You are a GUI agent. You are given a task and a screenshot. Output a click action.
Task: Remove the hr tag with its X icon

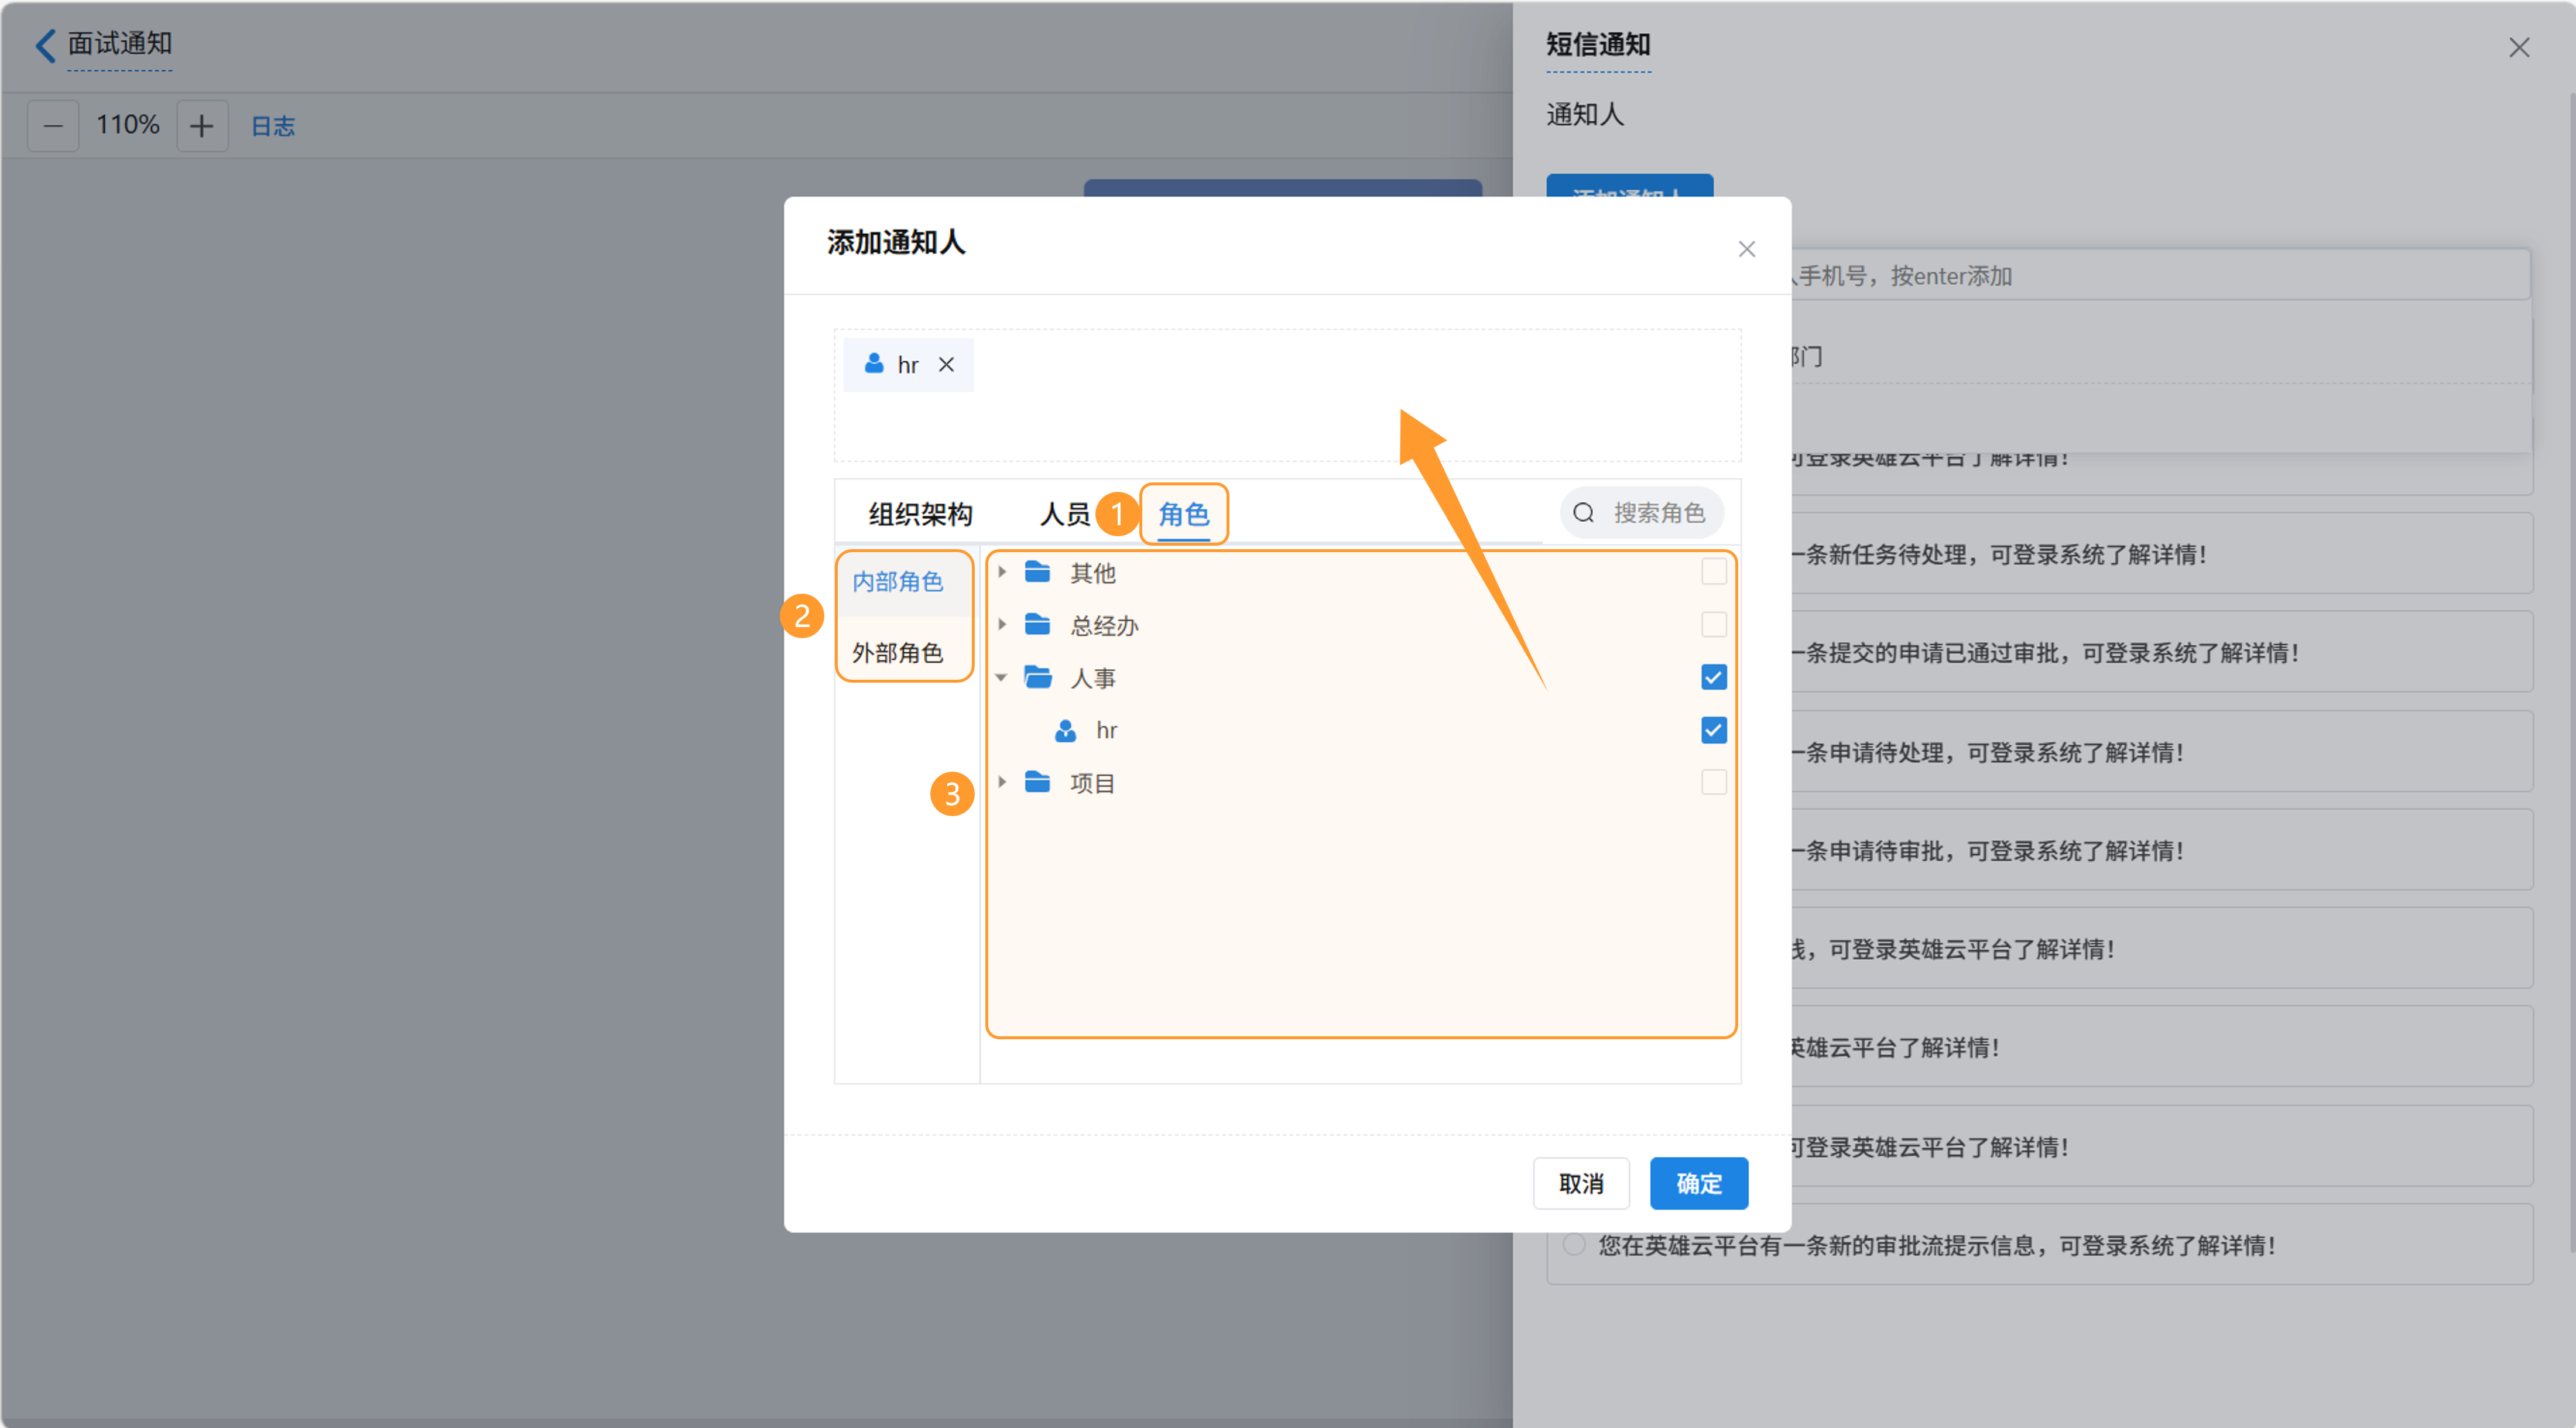(946, 365)
